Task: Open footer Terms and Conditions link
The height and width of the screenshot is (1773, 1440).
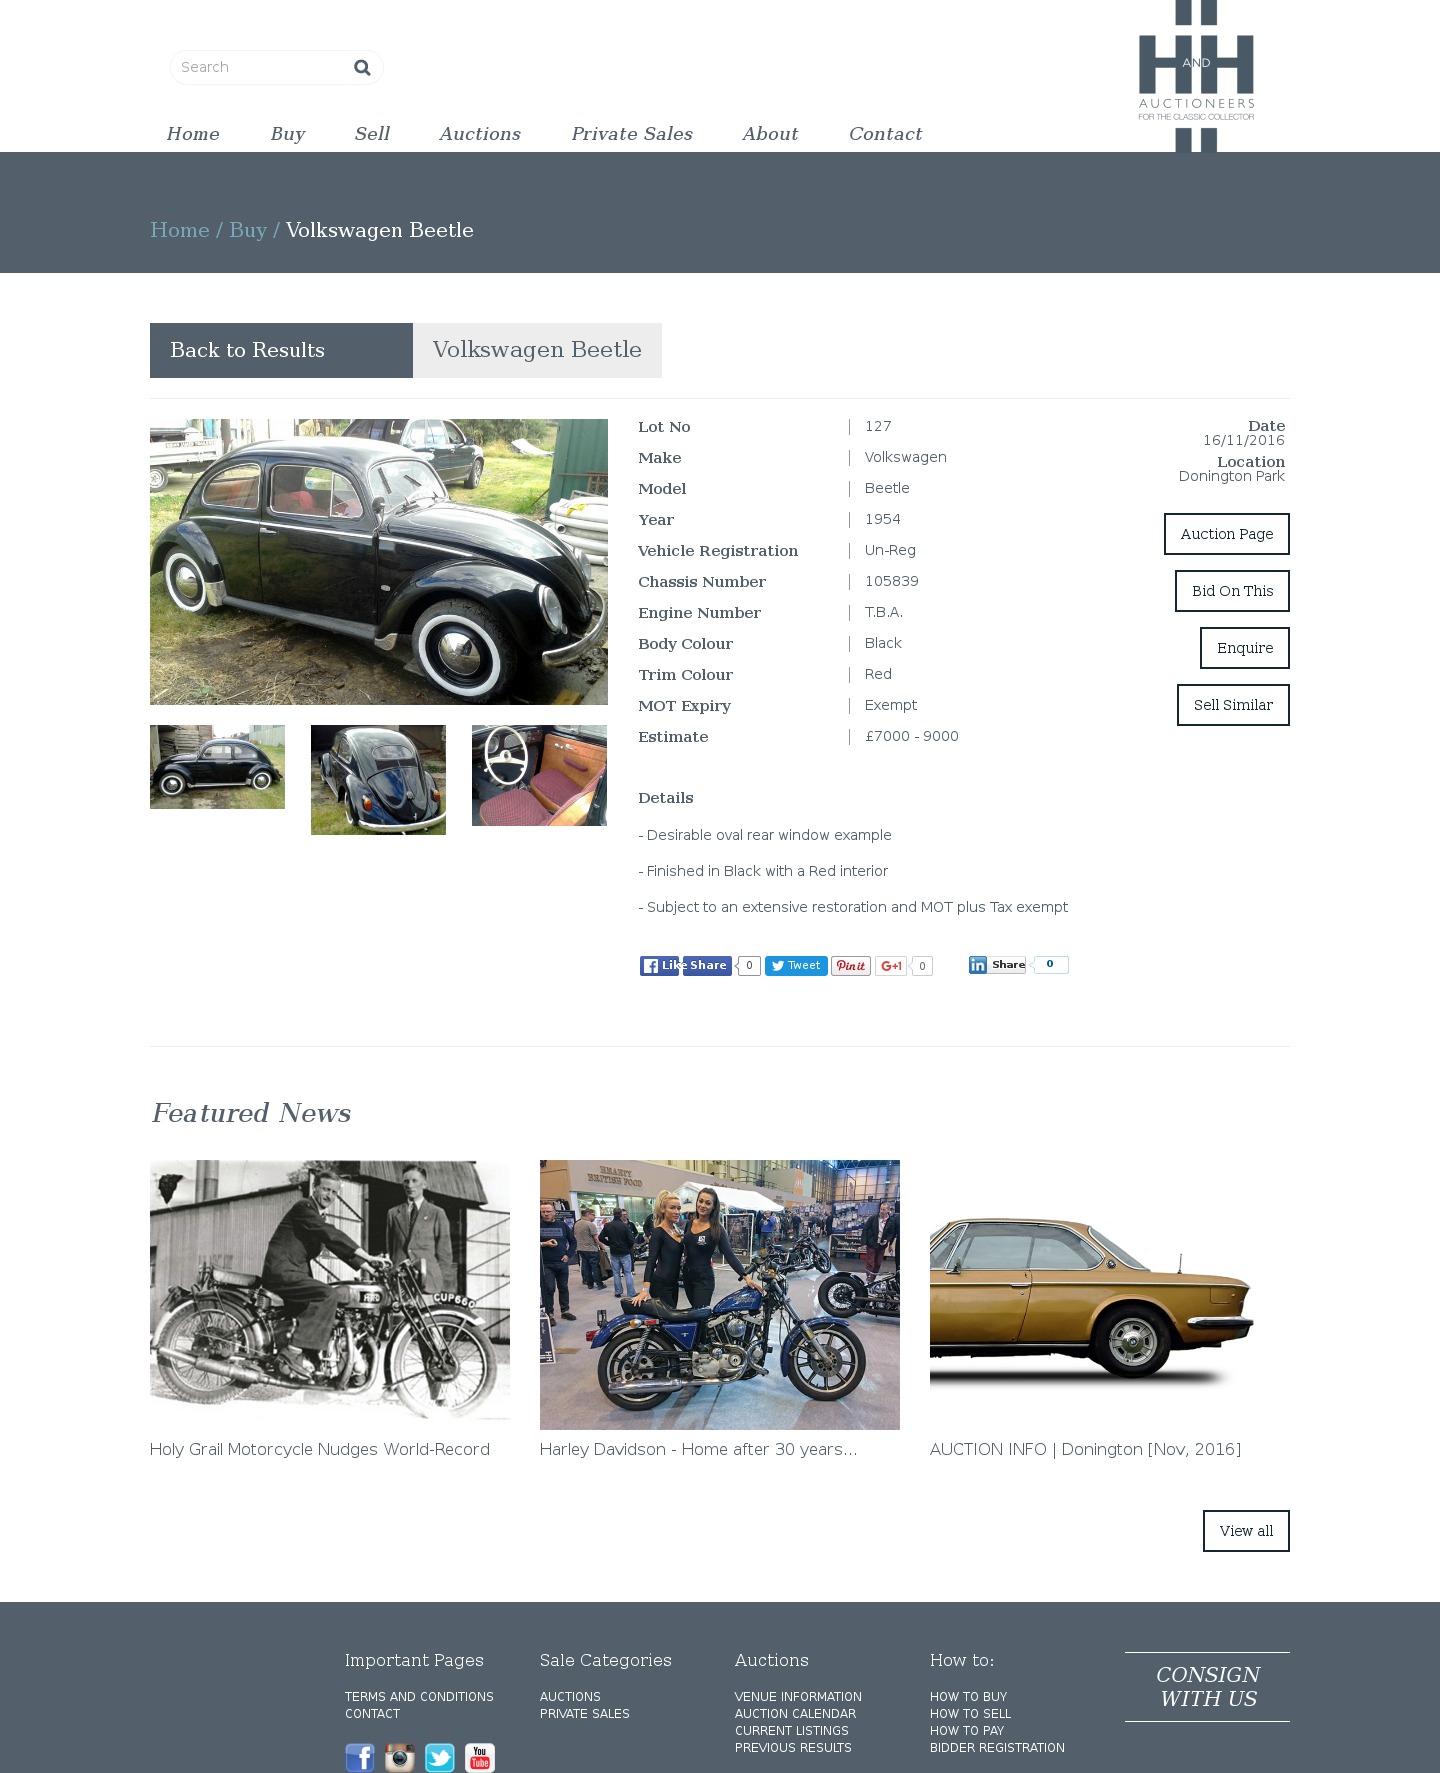Action: [x=419, y=1697]
